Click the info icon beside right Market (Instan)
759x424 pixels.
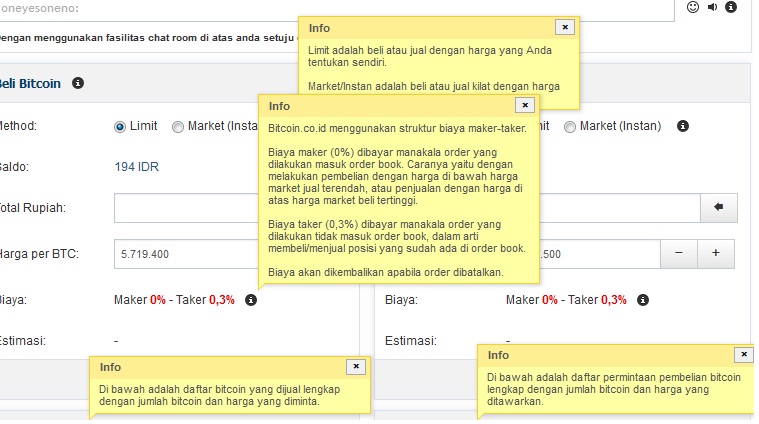click(683, 126)
